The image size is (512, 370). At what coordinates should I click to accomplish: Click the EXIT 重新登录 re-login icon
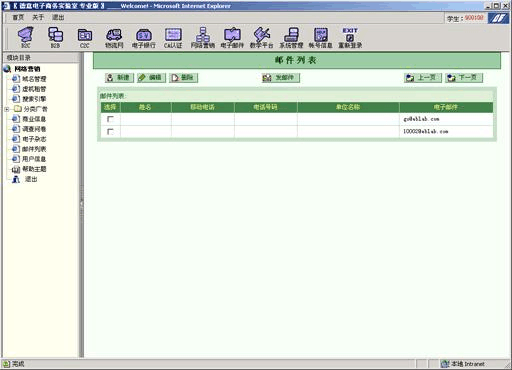[350, 37]
